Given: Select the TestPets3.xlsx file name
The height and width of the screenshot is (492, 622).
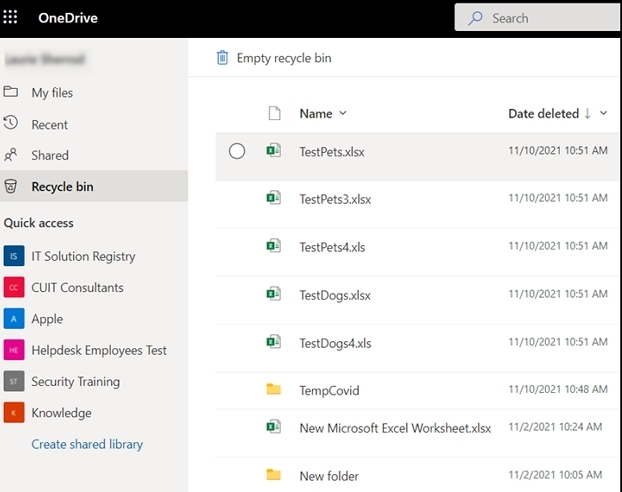Looking at the screenshot, I should point(335,199).
